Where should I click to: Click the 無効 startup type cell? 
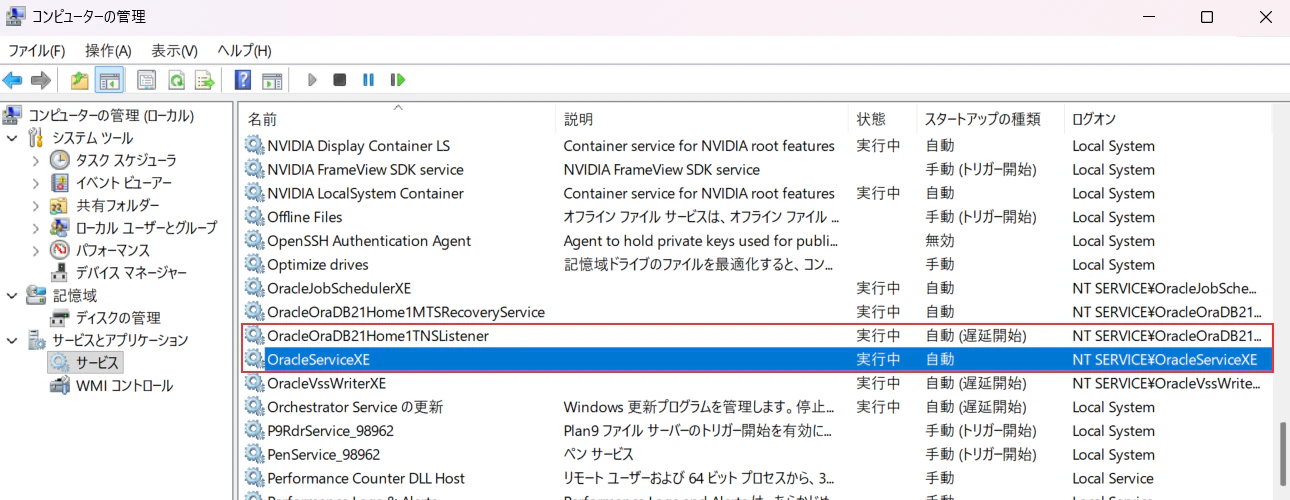pyautogui.click(x=939, y=241)
